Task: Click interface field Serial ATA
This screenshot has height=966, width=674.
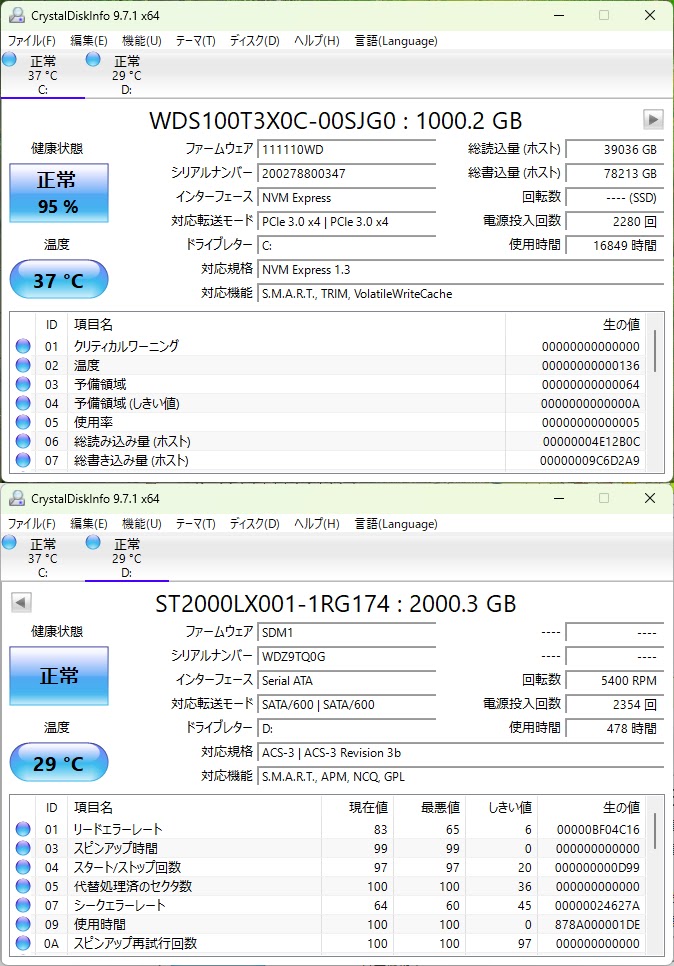Action: pos(346,681)
